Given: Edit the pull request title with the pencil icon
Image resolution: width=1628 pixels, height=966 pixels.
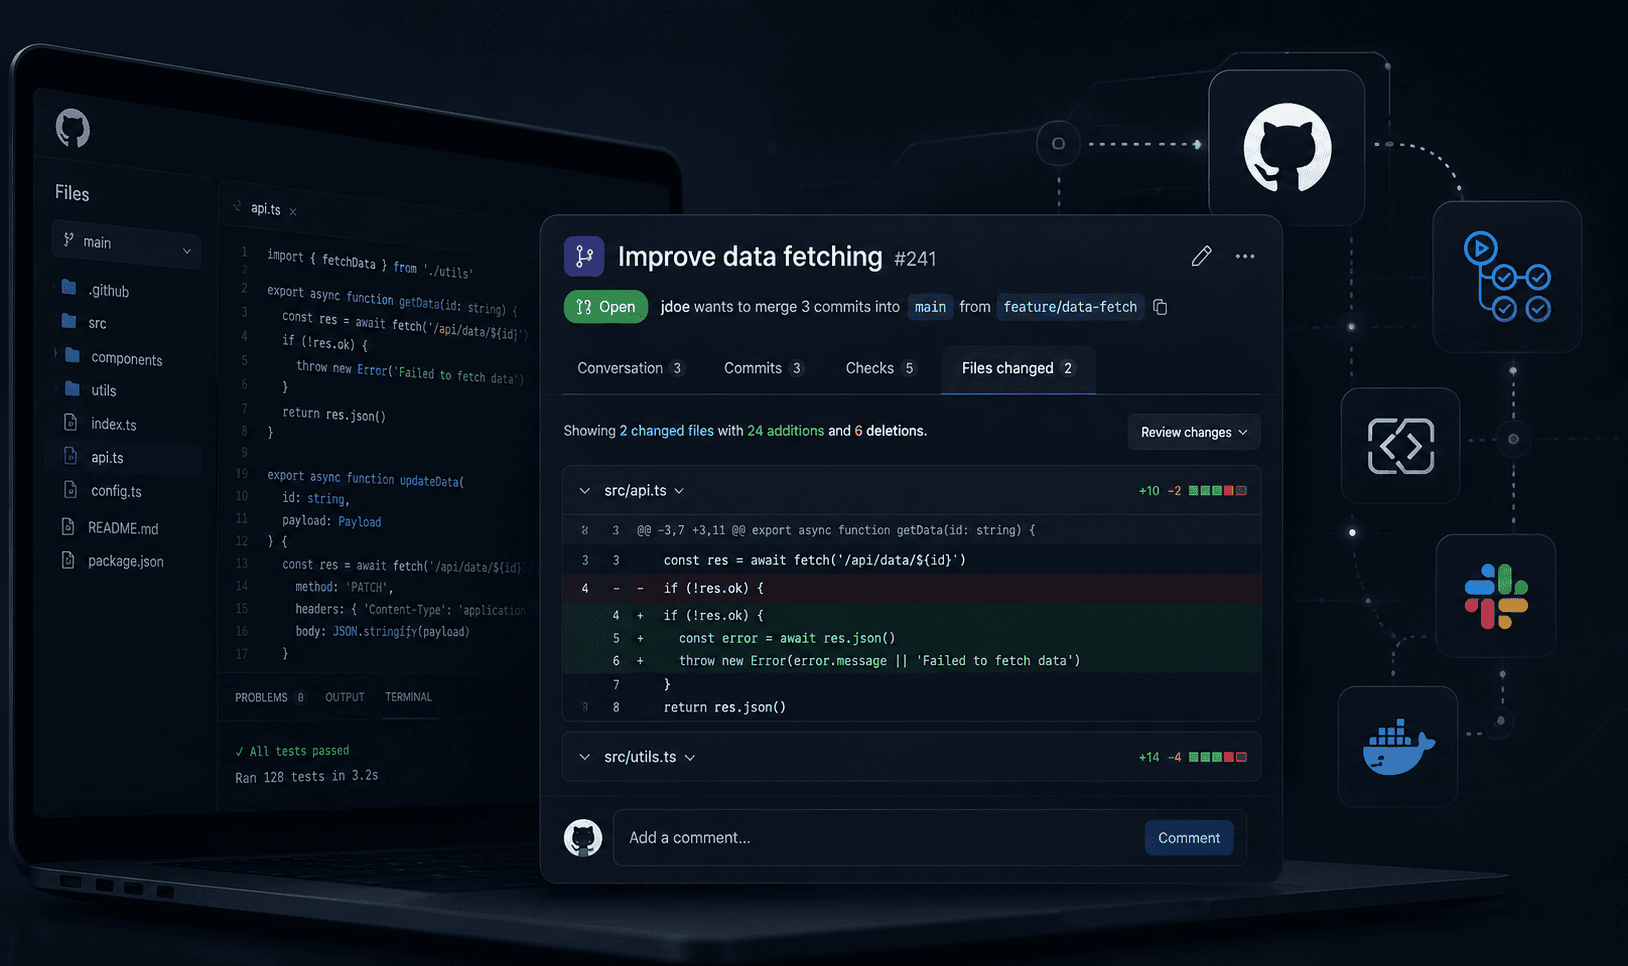Looking at the screenshot, I should [1201, 256].
